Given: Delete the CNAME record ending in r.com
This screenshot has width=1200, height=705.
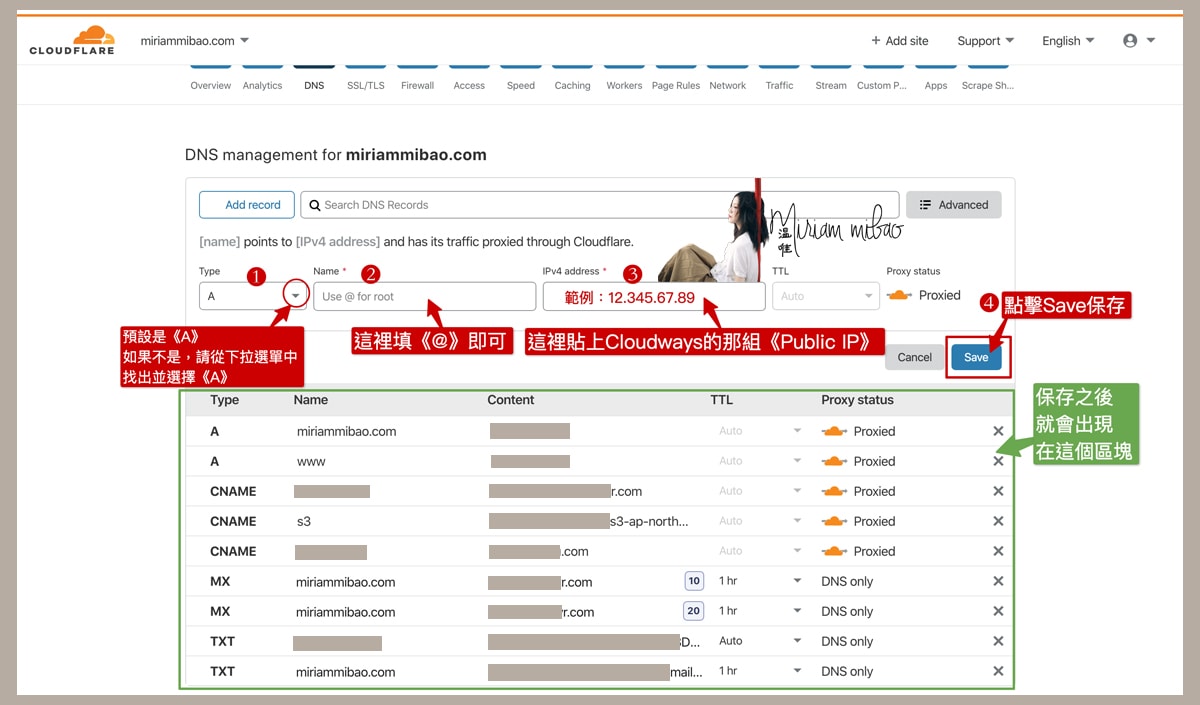Looking at the screenshot, I should [x=998, y=491].
